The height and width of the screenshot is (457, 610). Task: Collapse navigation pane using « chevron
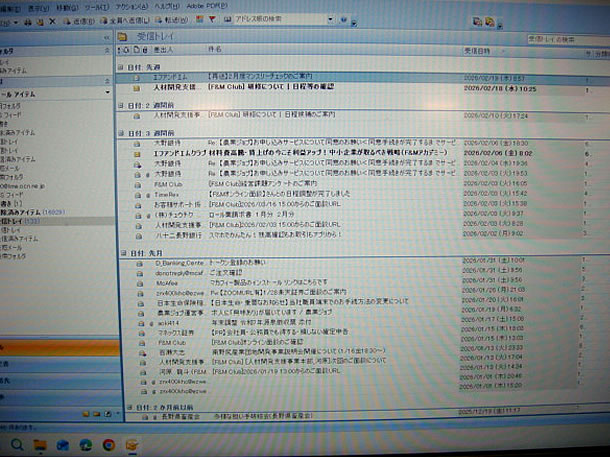106,37
